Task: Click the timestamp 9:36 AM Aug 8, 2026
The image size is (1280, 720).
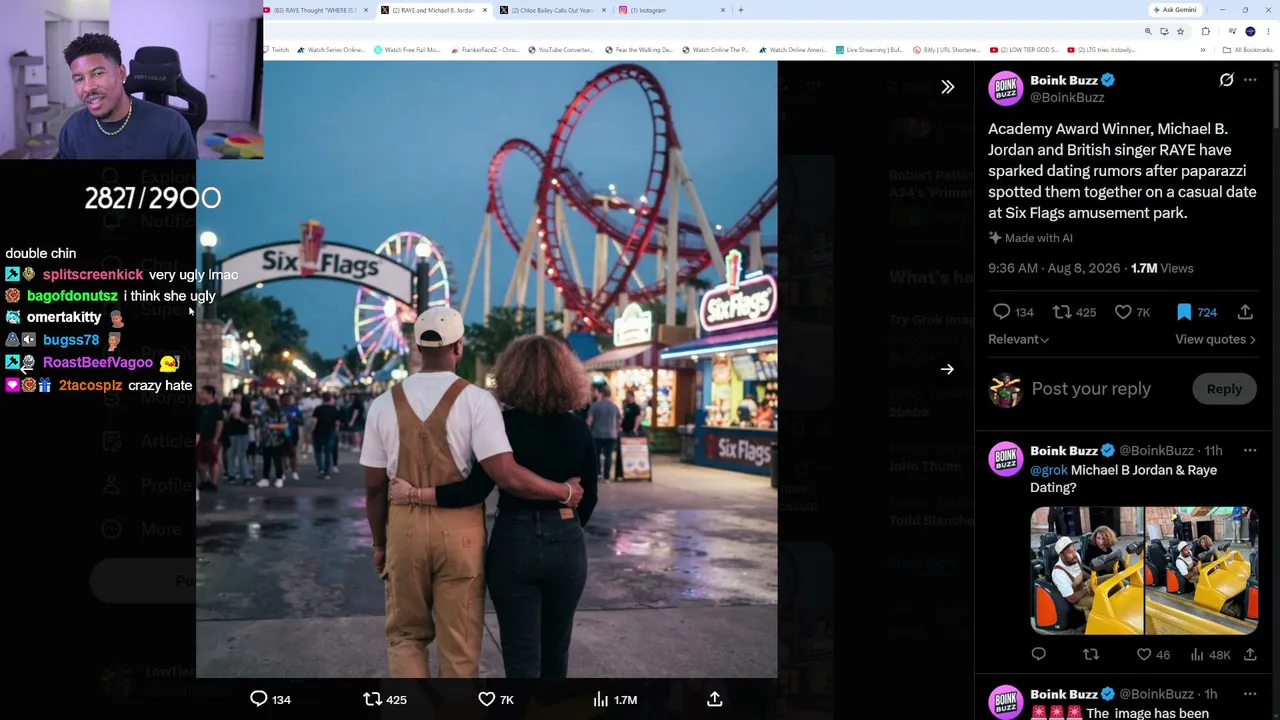Action: pos(1054,268)
